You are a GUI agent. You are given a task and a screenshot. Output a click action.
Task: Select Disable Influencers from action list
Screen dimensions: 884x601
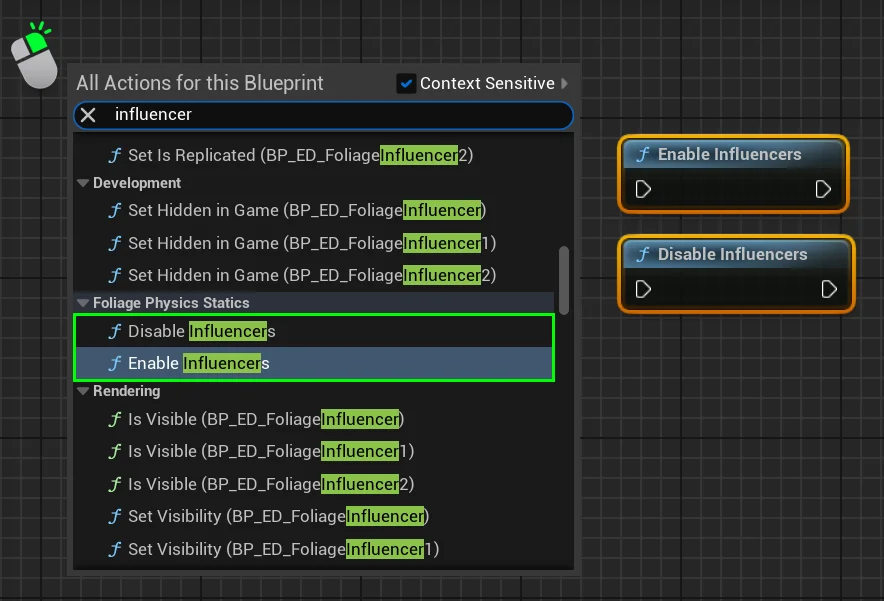201,331
